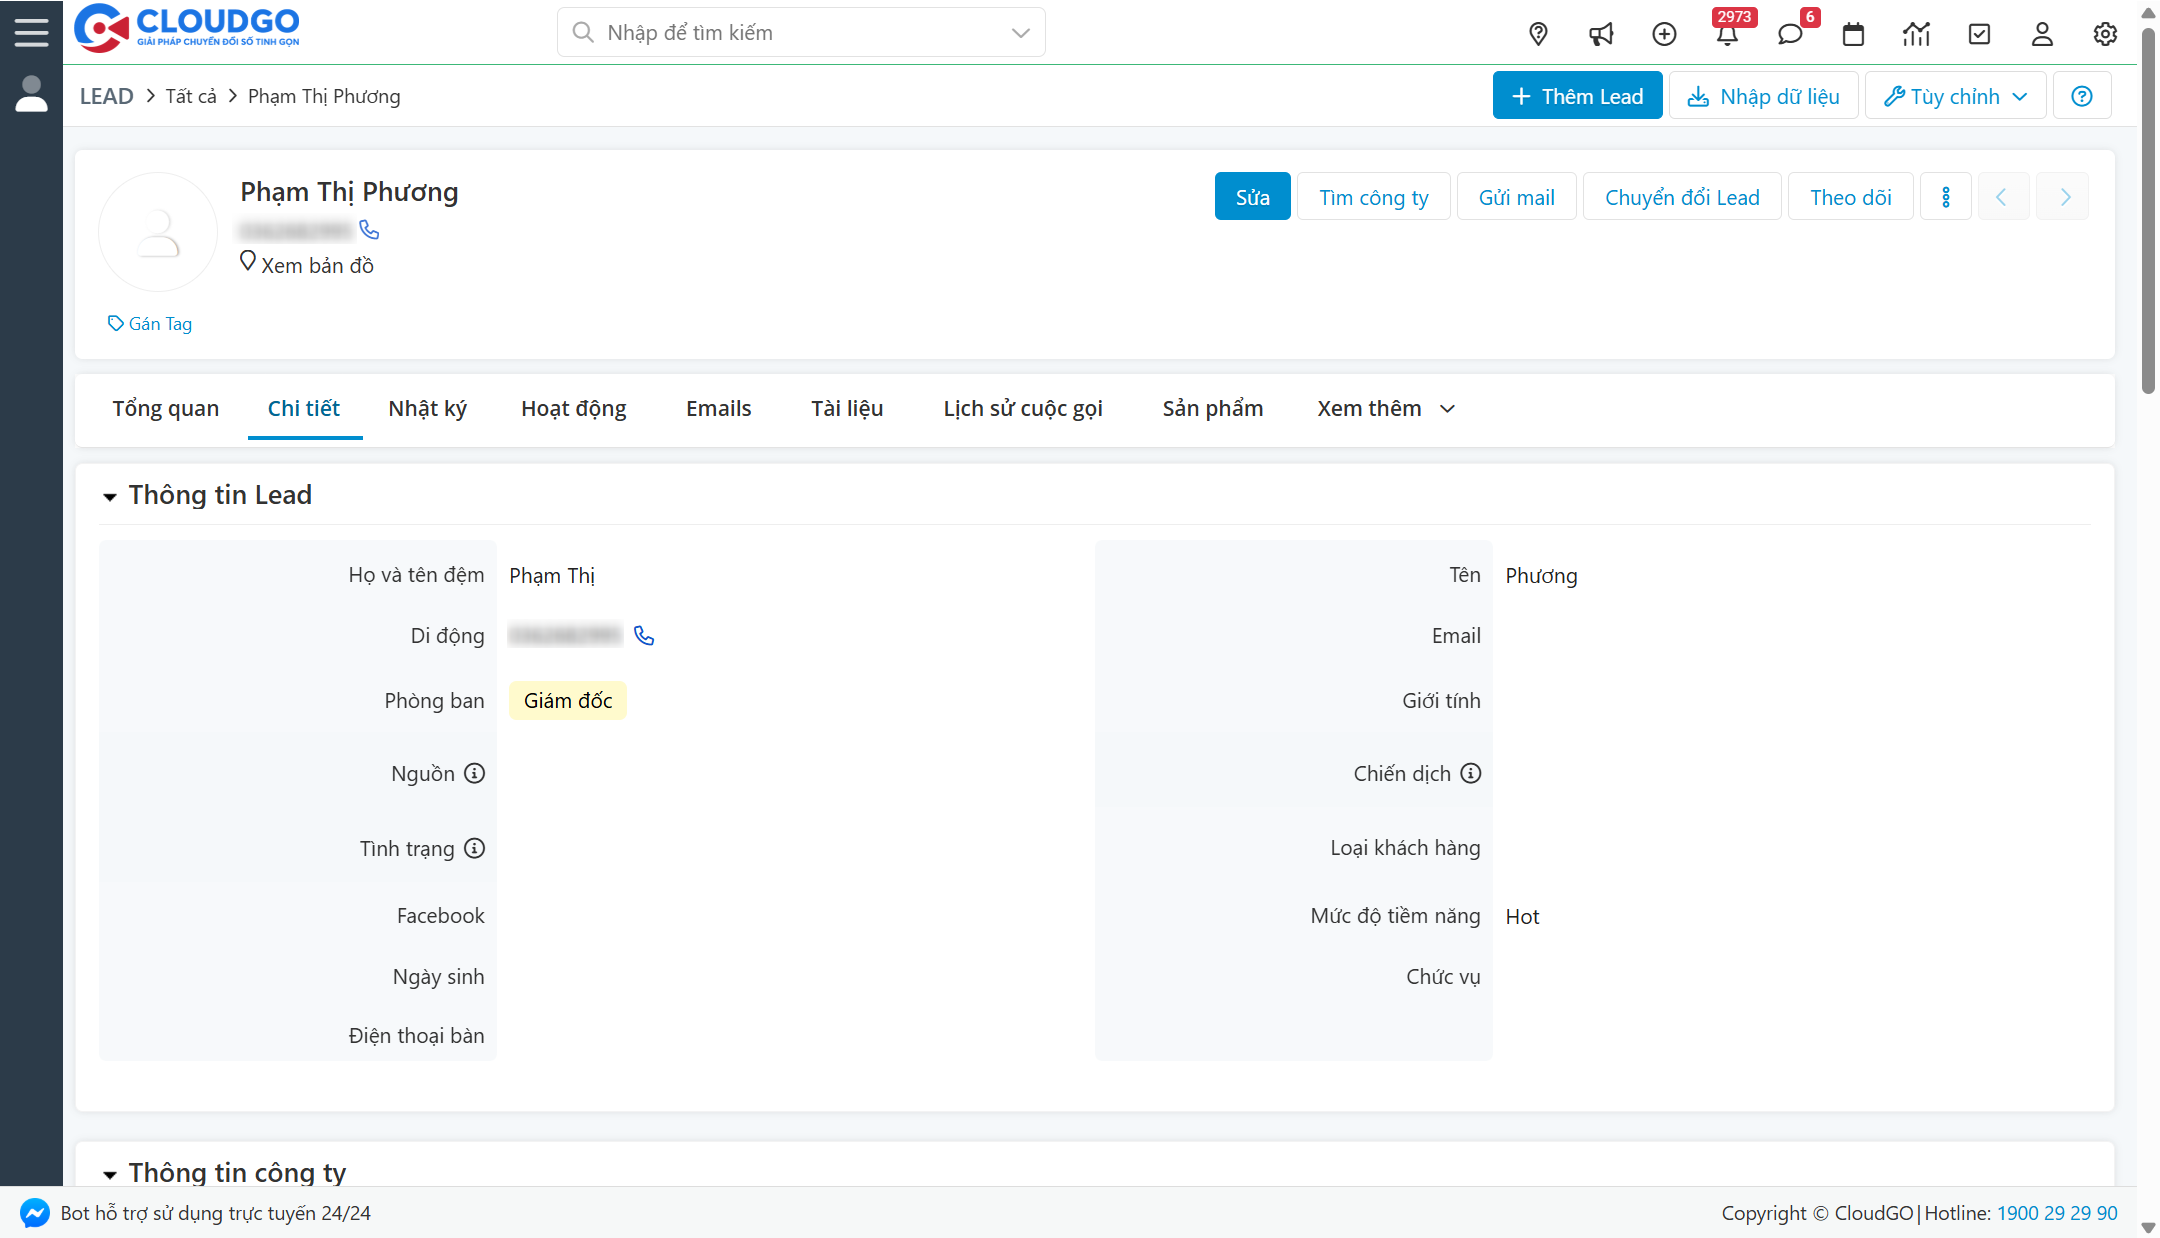Open the settings gear icon

[2105, 34]
